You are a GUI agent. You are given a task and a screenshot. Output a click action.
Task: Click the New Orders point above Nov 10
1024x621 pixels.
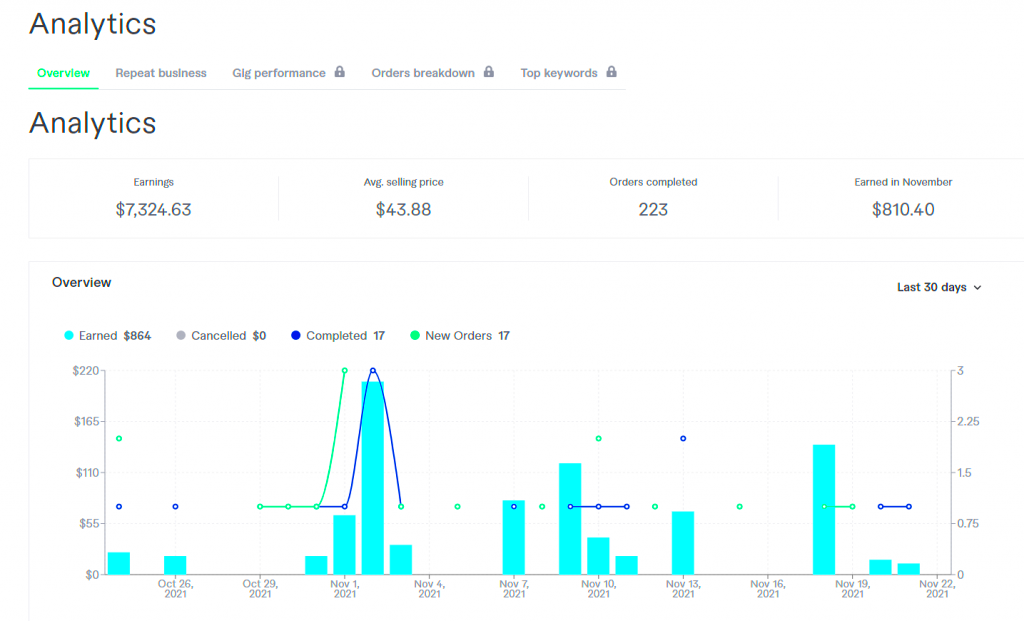(598, 439)
